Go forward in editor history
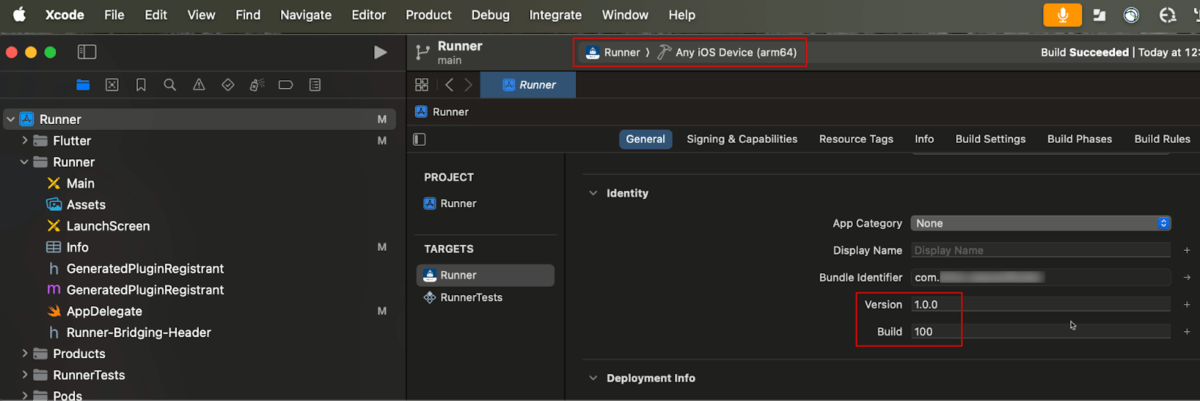 (468, 85)
